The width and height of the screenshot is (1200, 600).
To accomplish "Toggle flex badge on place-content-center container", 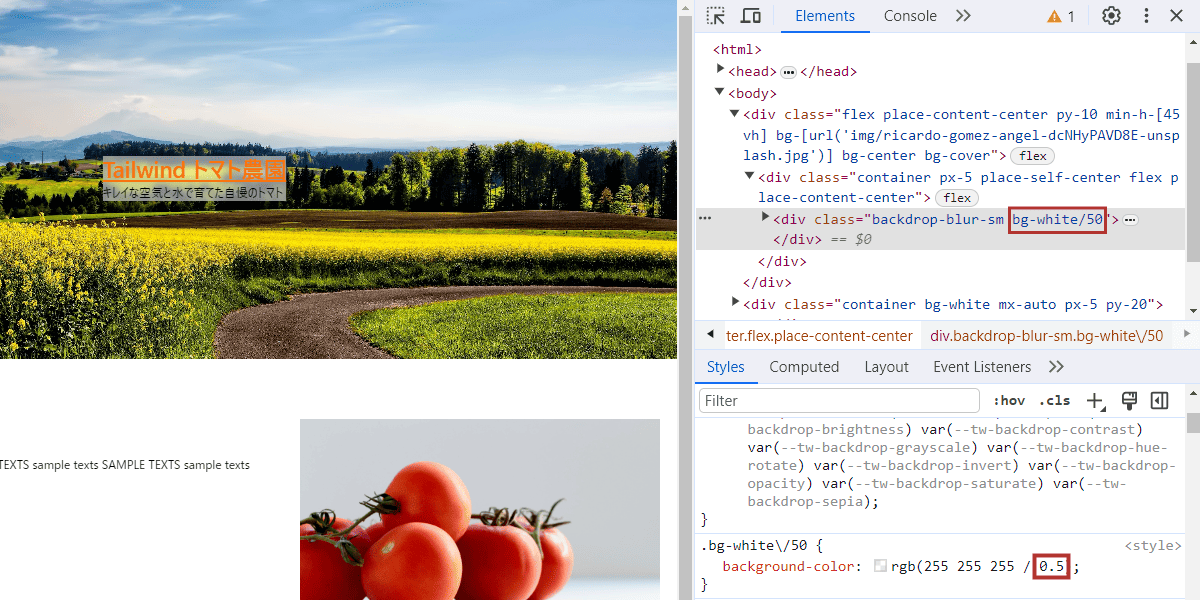I will click(x=957, y=198).
